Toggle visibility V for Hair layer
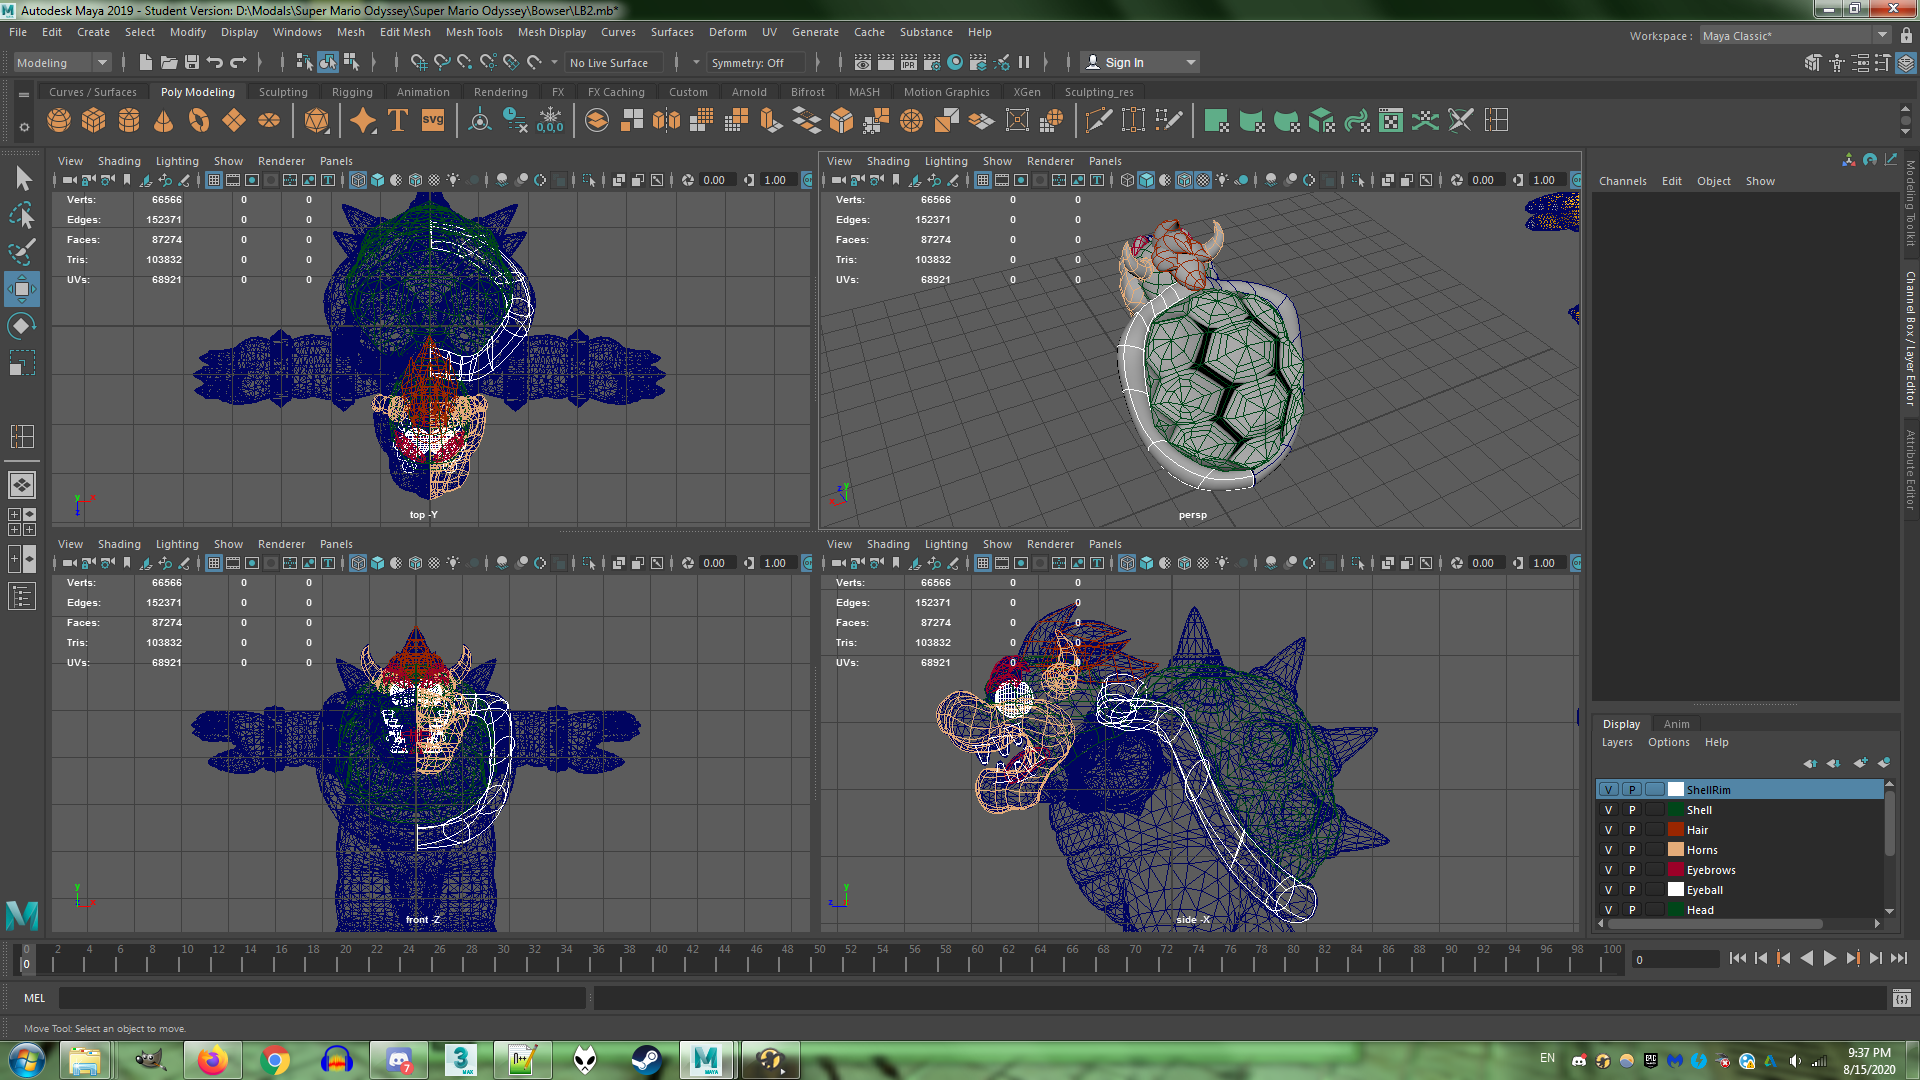The height and width of the screenshot is (1080, 1920). point(1608,830)
